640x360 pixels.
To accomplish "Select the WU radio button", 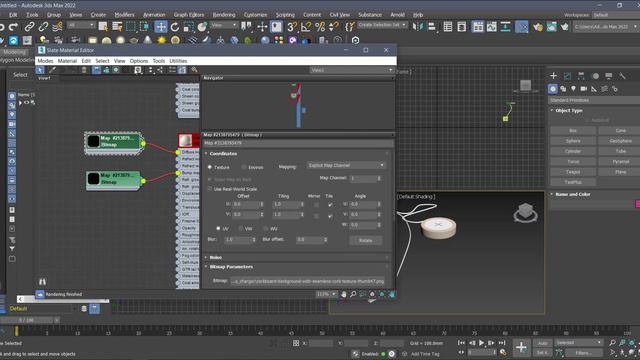I will (x=266, y=229).
